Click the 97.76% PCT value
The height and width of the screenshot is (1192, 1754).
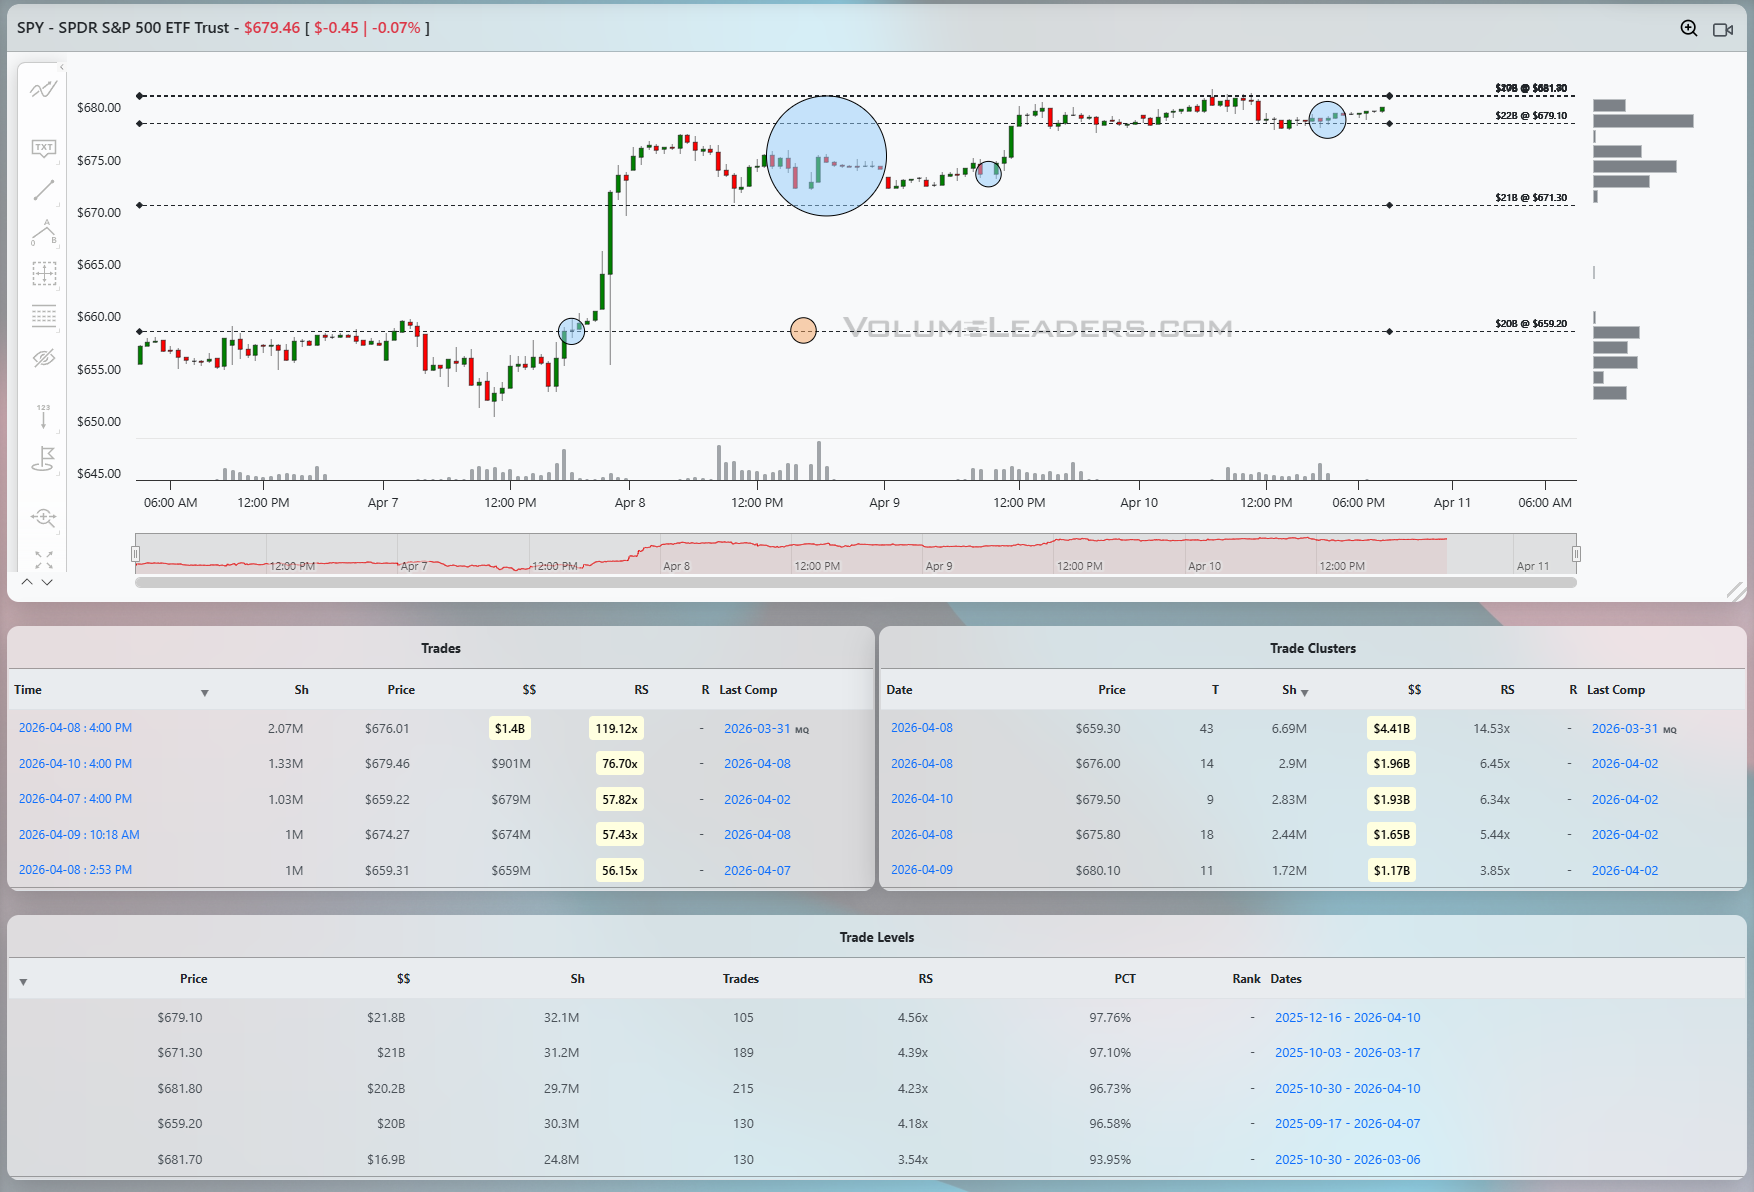point(1110,1018)
